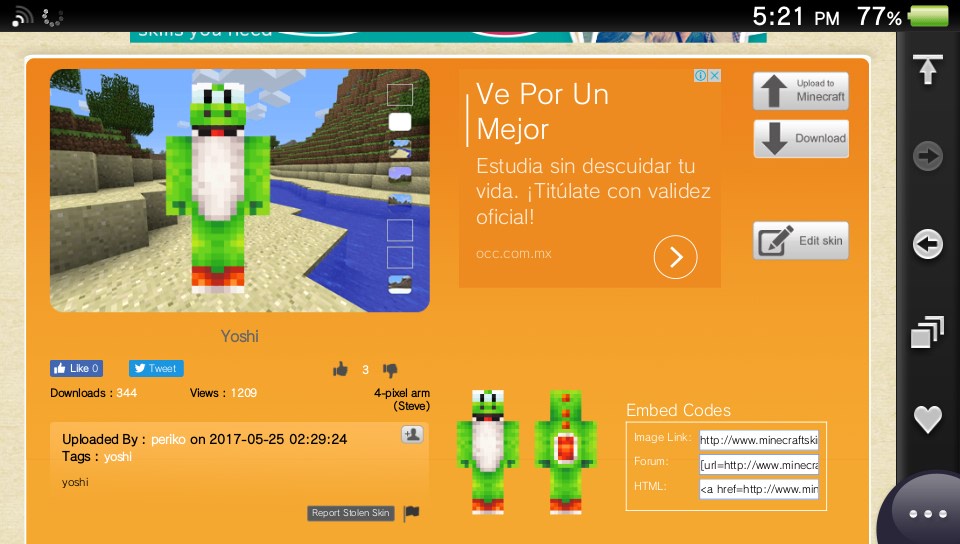Click the thumbs up vote icon
This screenshot has height=544, width=960.
340,369
